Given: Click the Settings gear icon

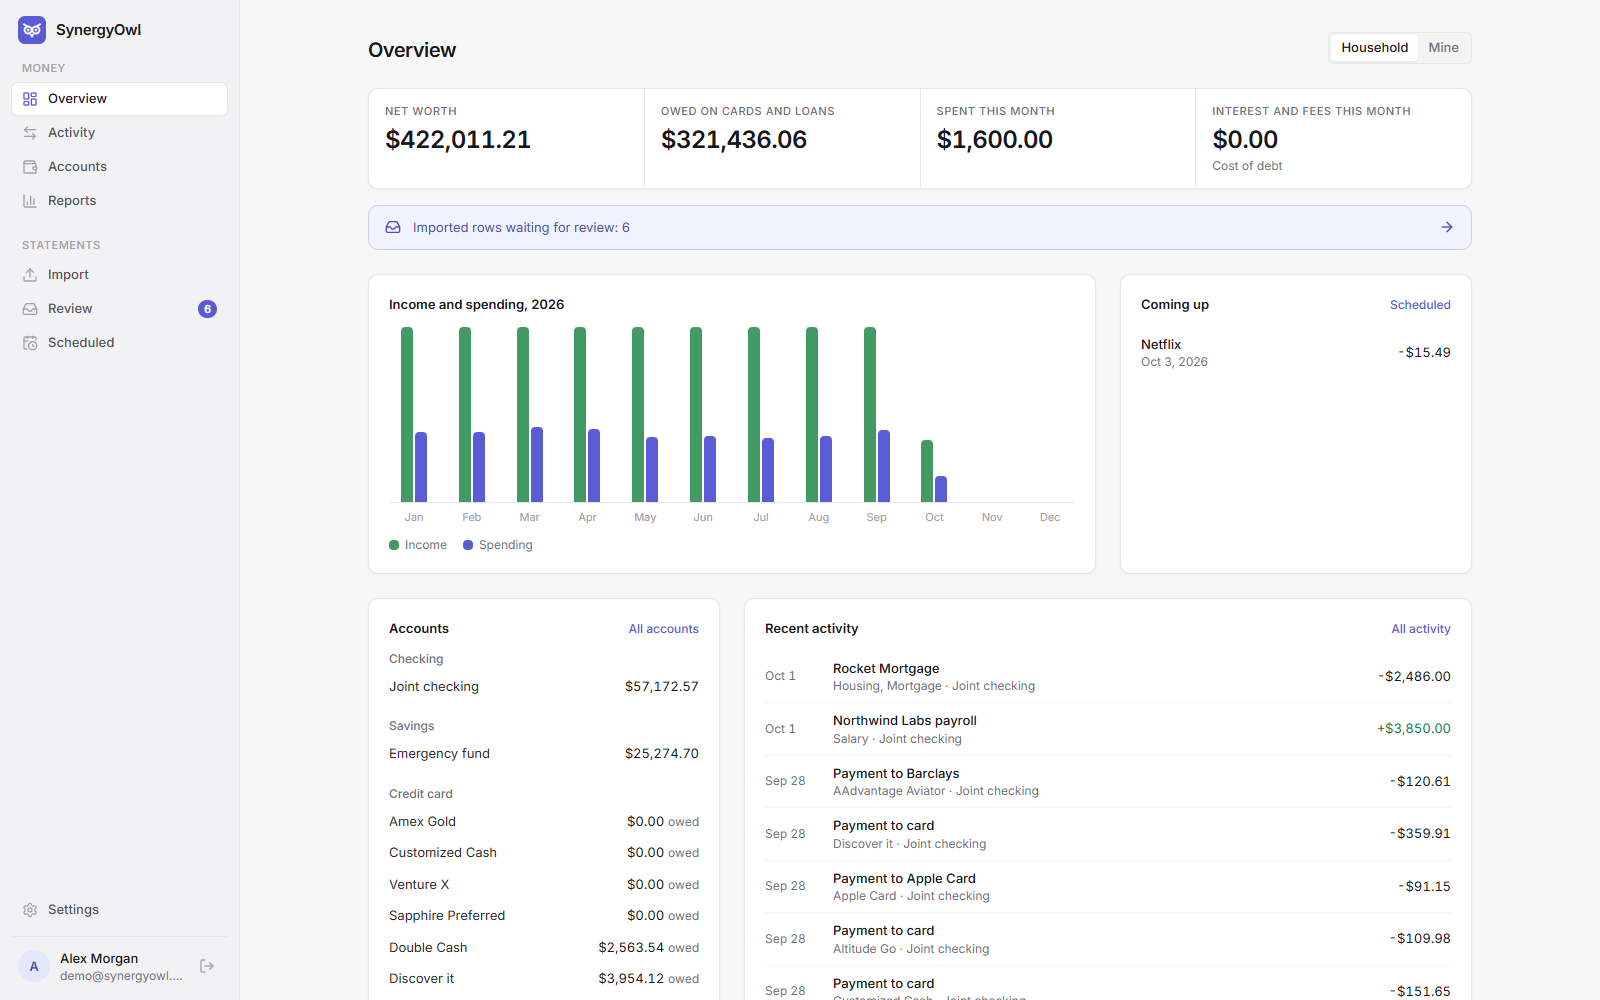Looking at the screenshot, I should click(x=30, y=910).
